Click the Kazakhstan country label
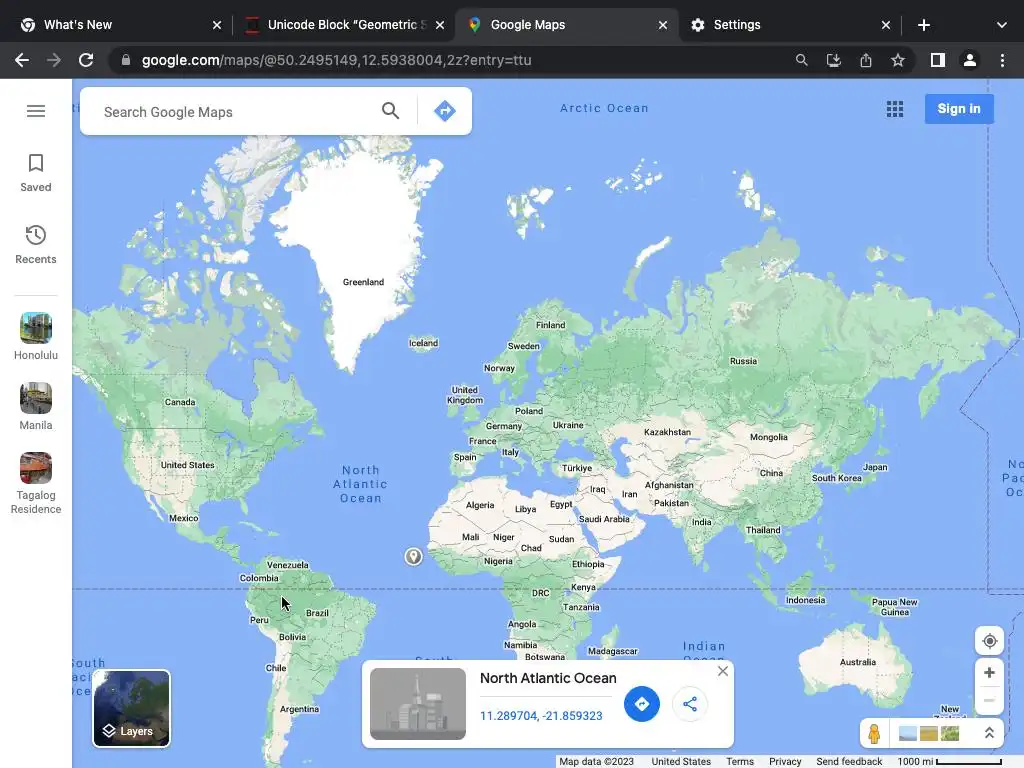This screenshot has width=1024, height=768. click(667, 432)
